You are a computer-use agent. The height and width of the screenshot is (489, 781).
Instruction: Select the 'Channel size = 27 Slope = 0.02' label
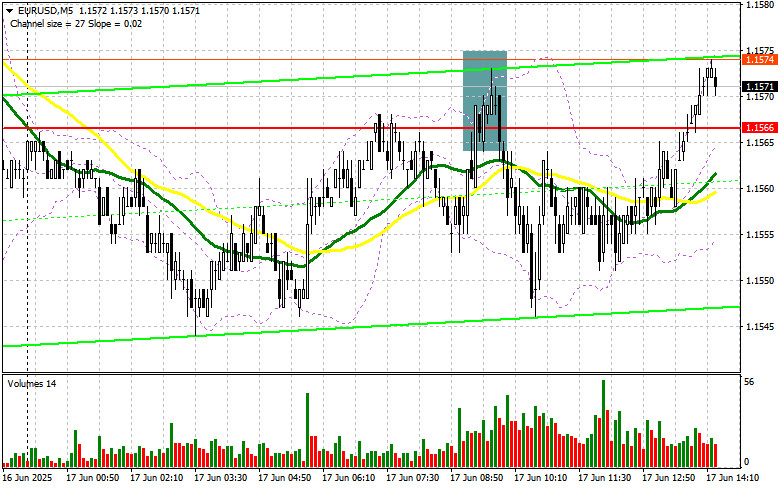(x=76, y=24)
